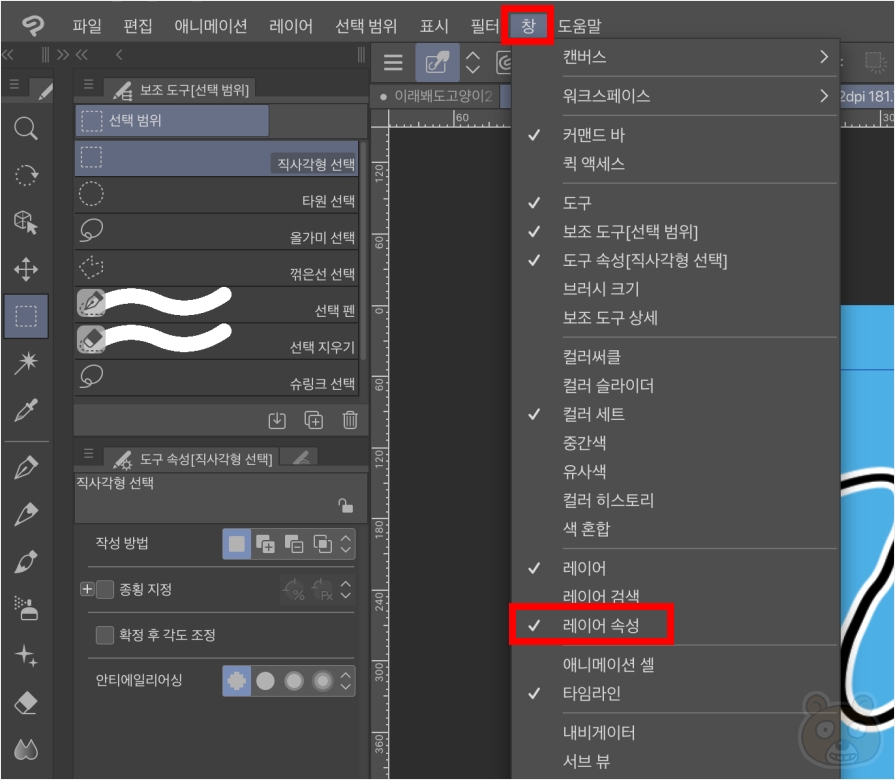Toggle 레이어 속성 in the window menu
This screenshot has height=780, width=895.
(x=600, y=625)
